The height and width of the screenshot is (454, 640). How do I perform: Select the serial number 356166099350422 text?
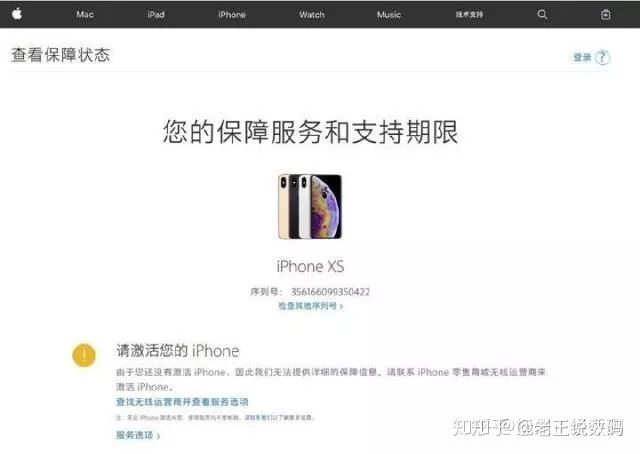(330, 292)
